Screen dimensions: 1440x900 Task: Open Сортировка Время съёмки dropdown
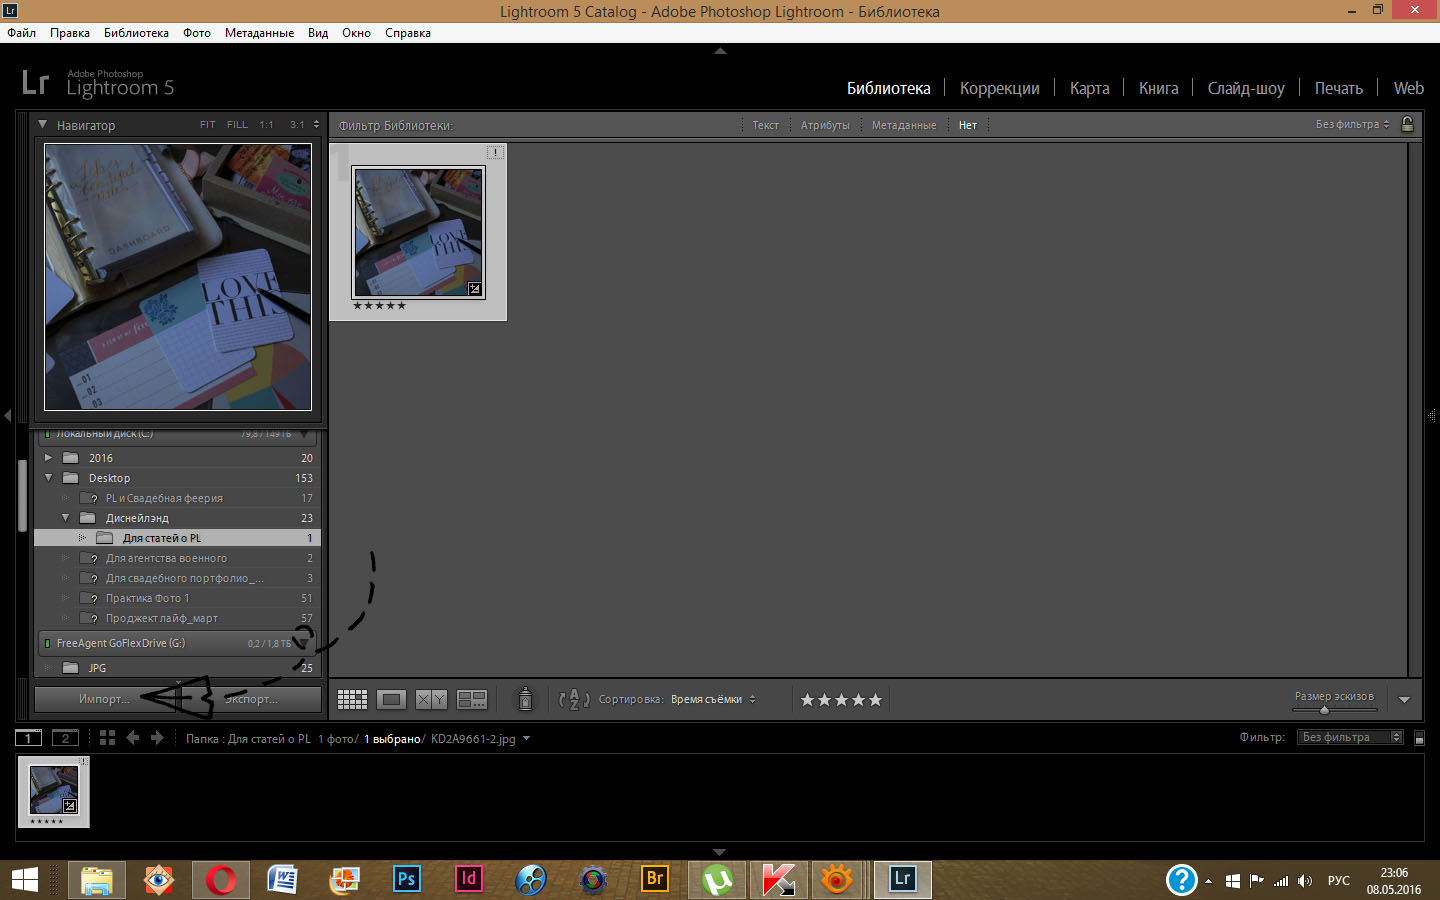click(713, 699)
